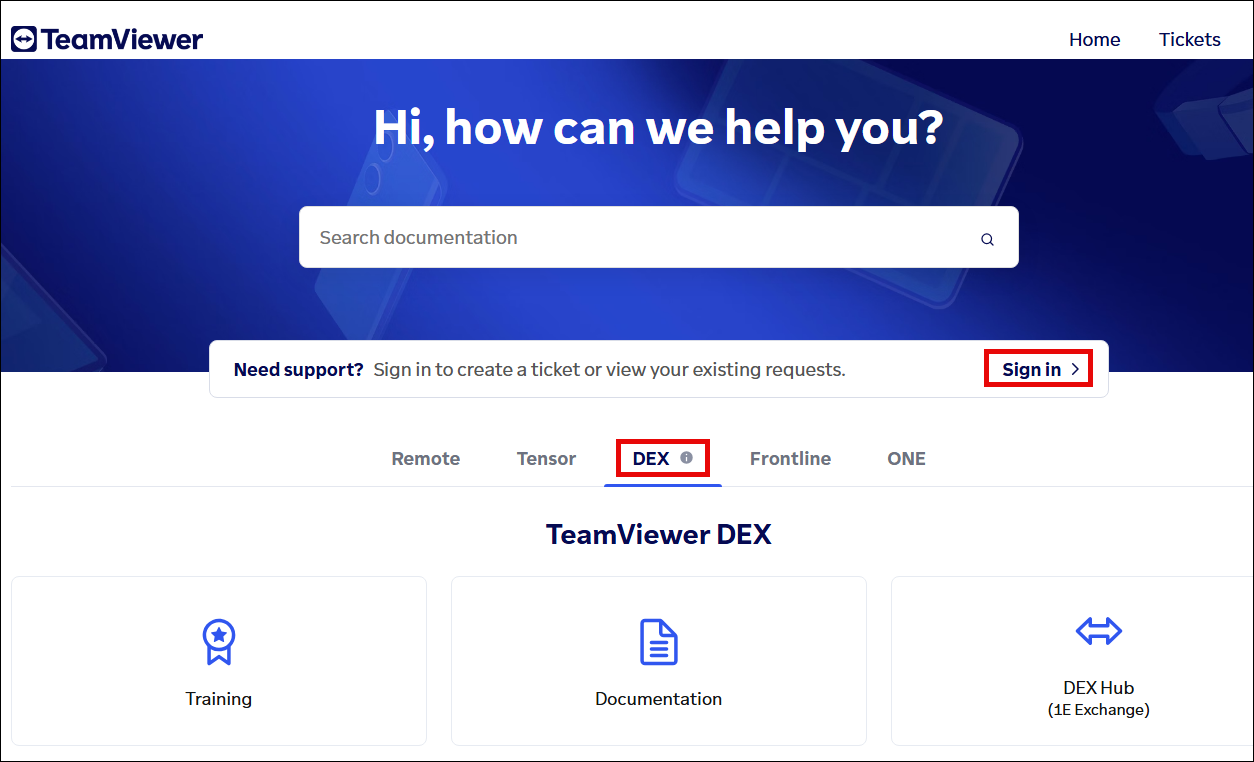This screenshot has width=1254, height=762.
Task: Select the DEX tab
Action: click(x=651, y=459)
